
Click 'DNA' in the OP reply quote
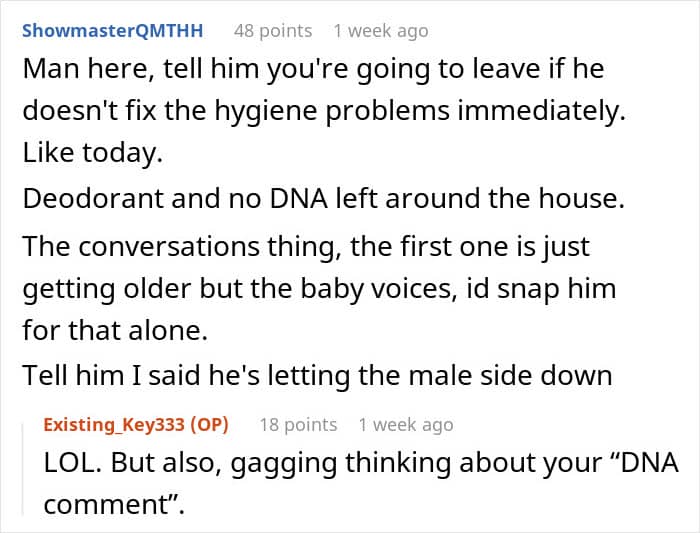coord(650,463)
